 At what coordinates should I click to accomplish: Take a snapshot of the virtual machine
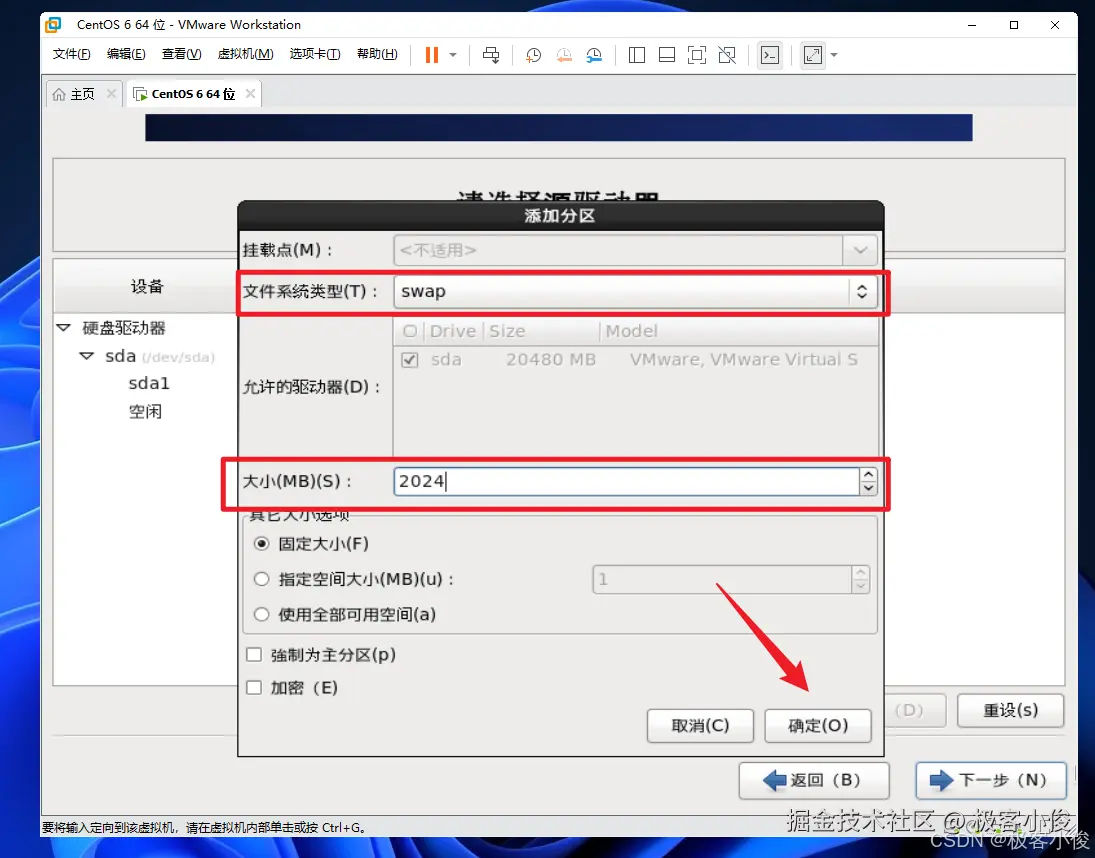click(x=534, y=54)
